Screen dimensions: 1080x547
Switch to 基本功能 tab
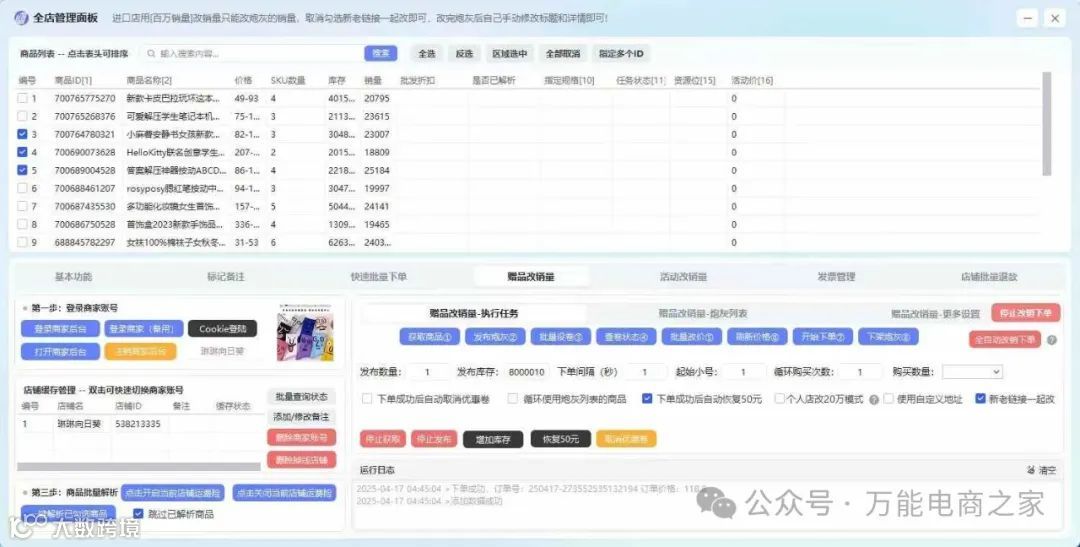73,276
